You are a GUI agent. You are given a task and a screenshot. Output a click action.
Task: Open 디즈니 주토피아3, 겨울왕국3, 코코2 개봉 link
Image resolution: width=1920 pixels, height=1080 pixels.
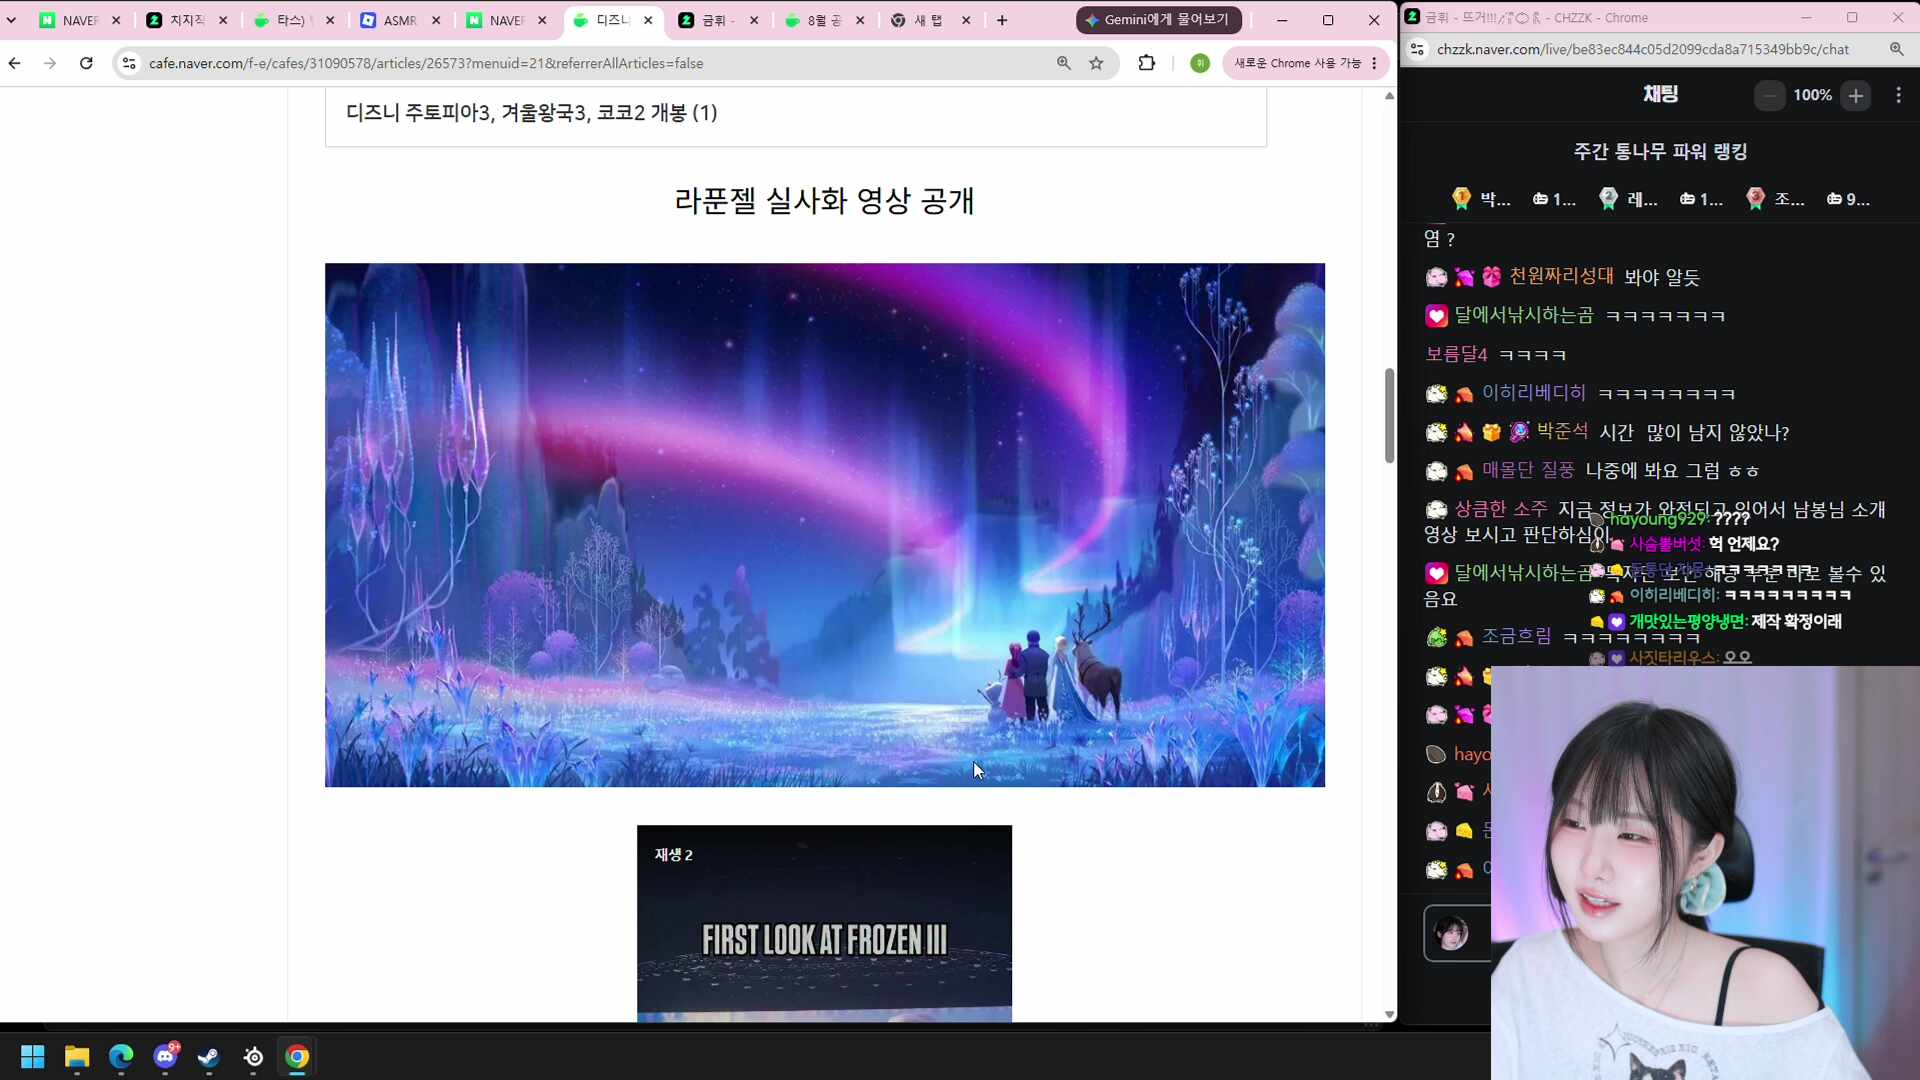(x=532, y=113)
